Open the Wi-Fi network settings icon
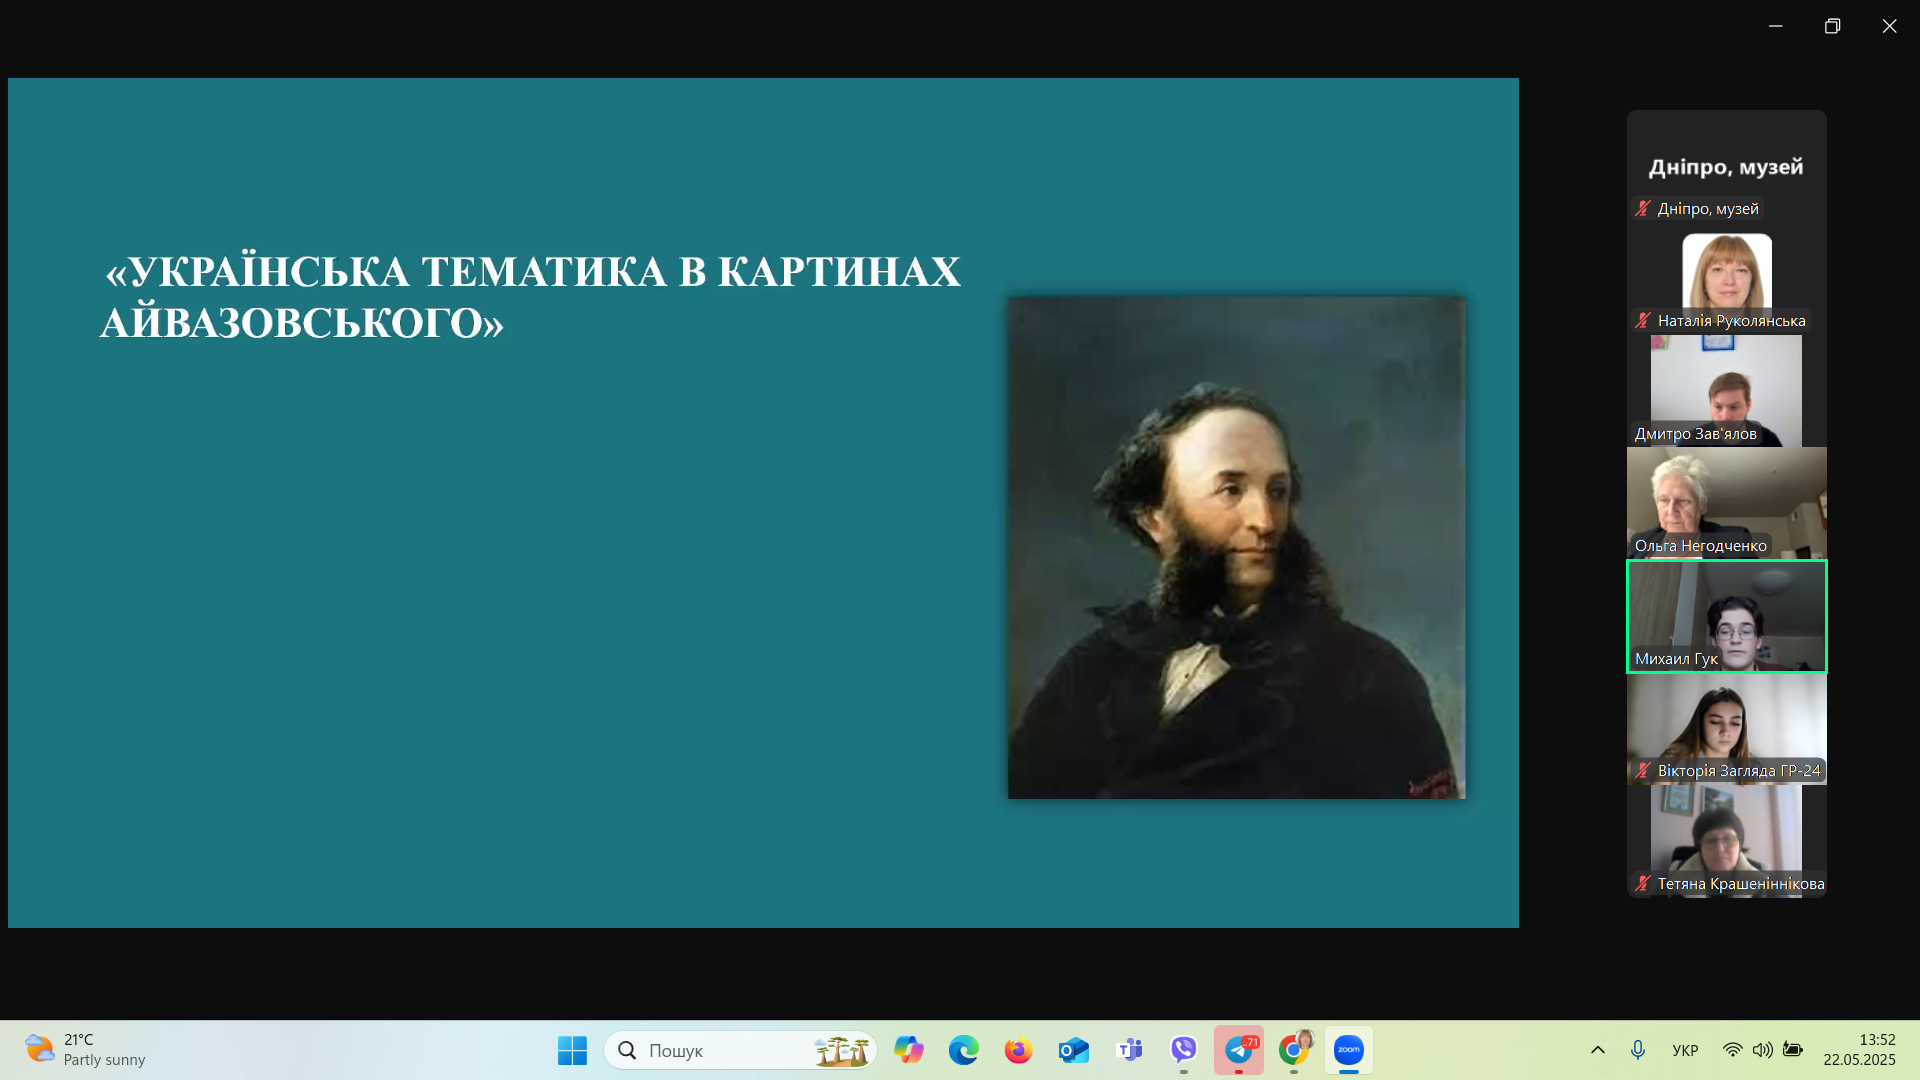The image size is (1920, 1080). point(1732,1050)
